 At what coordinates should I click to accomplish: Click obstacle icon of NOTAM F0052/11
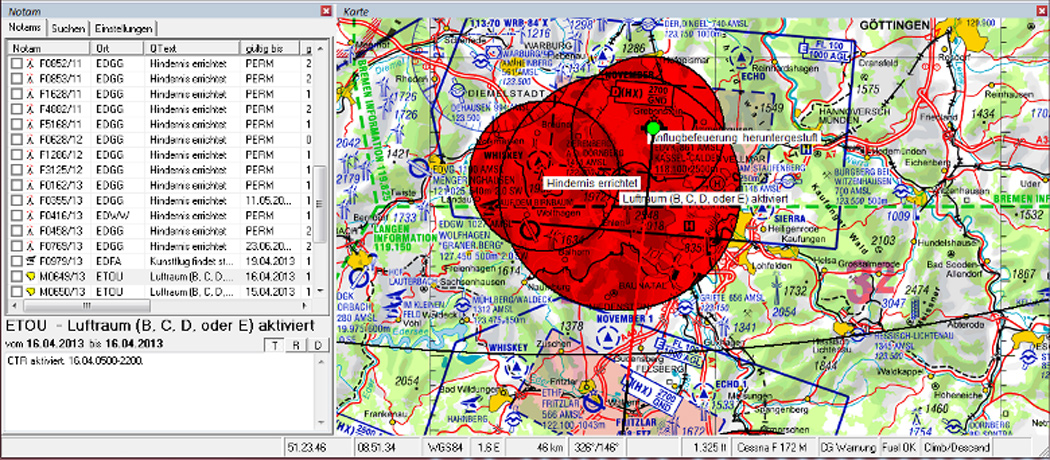click(31, 63)
